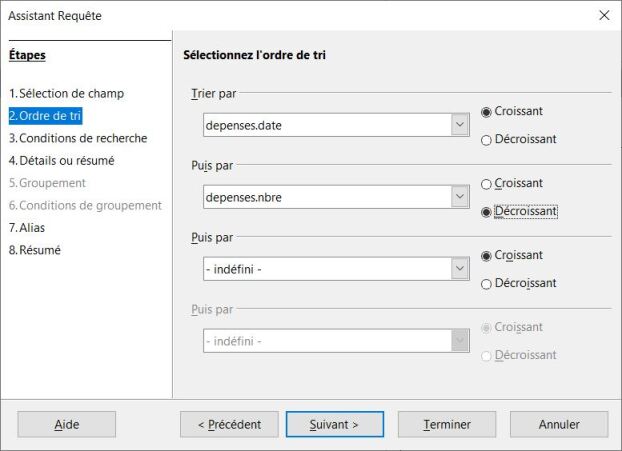Click the Suivant button

tap(334, 425)
